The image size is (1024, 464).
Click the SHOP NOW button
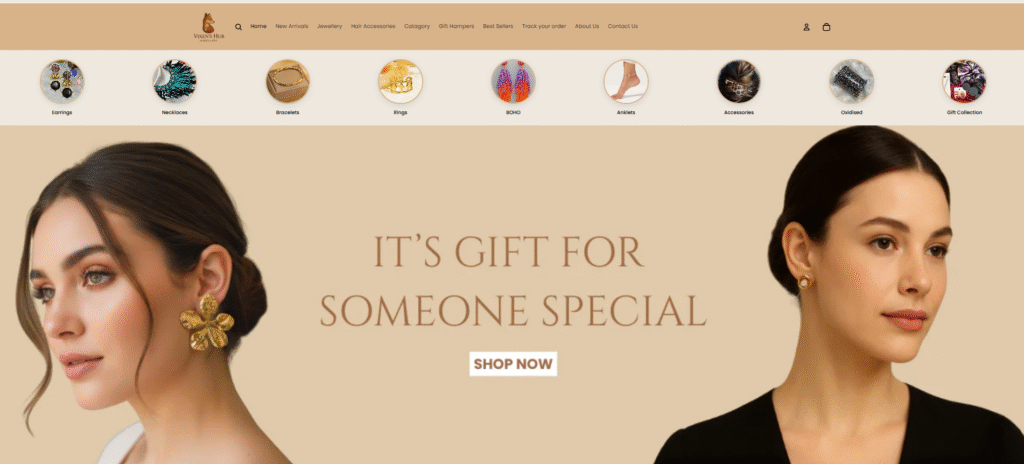(513, 364)
